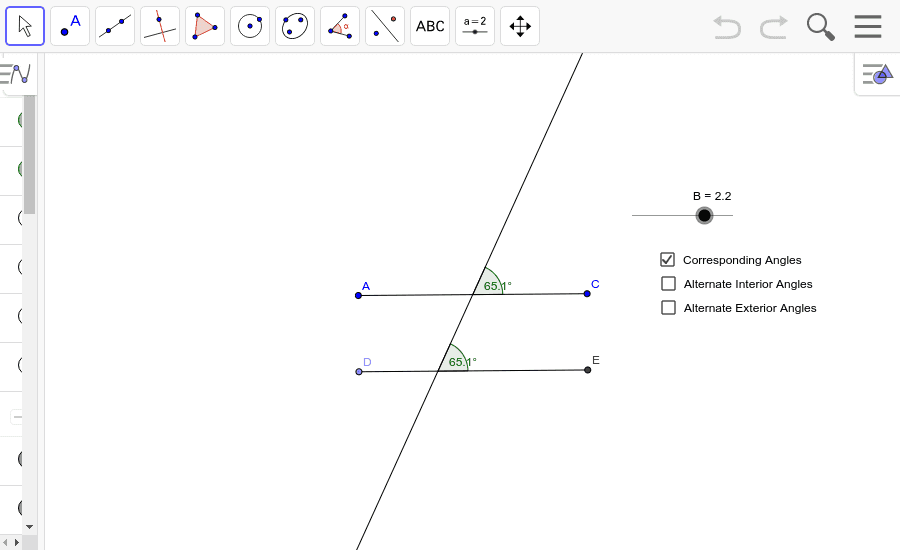Select the Circle with center tool
The image size is (900, 550).
(250, 26)
